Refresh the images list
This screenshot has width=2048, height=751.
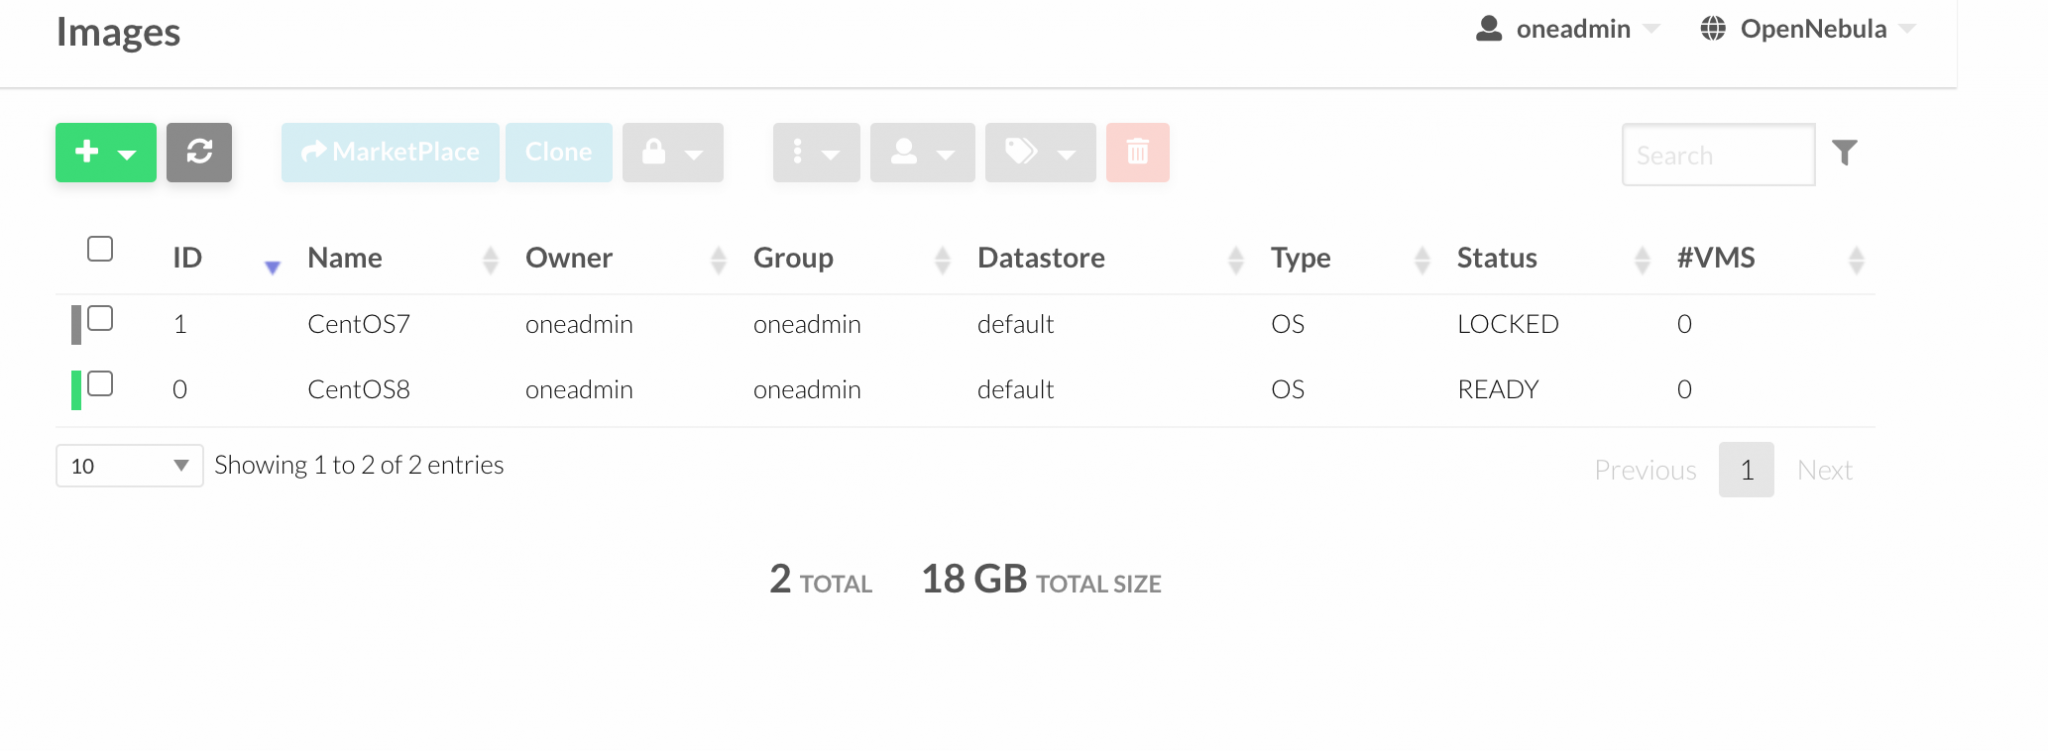coord(199,152)
